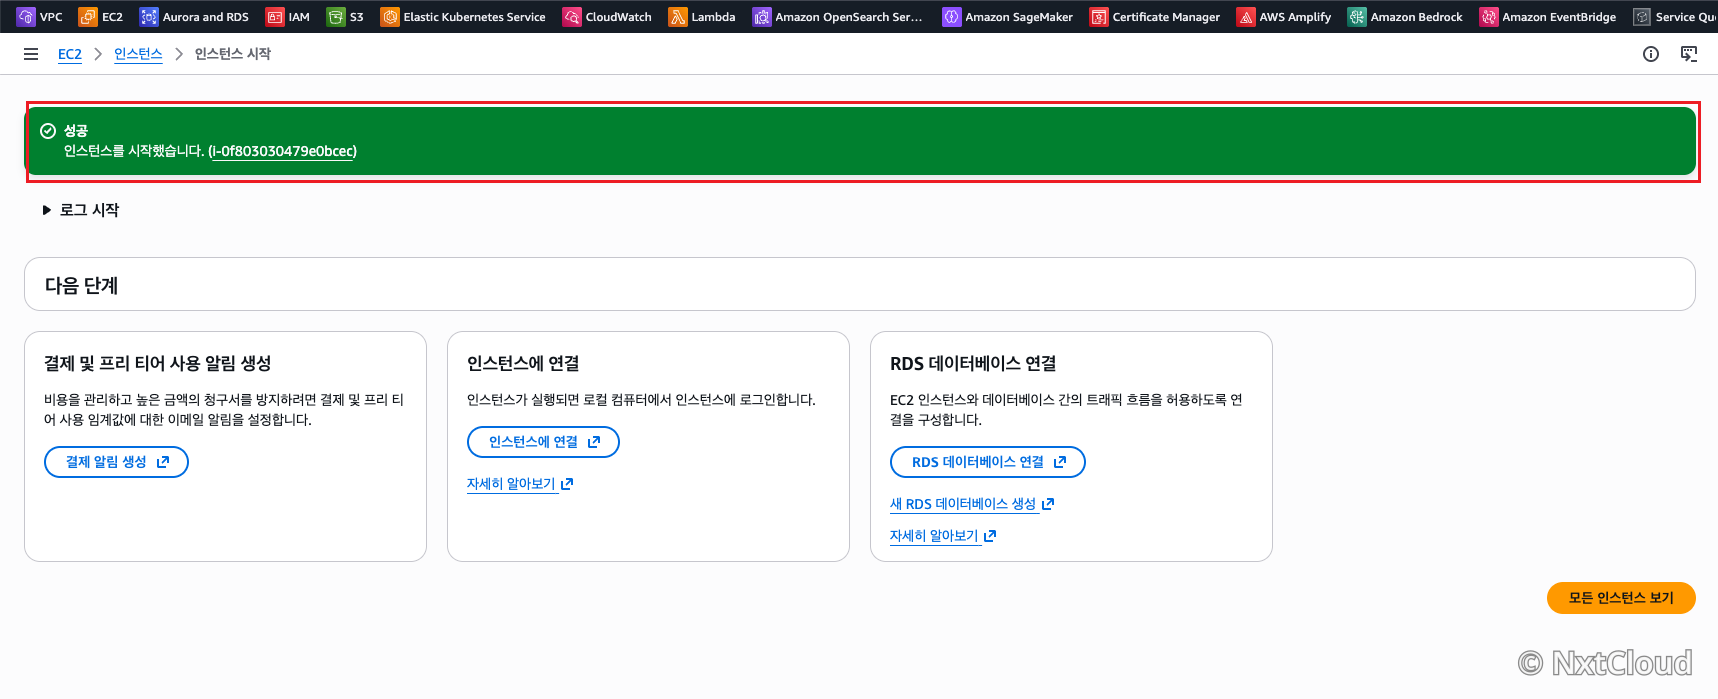The image size is (1718, 699).
Task: Open the S3 service shortcut icon
Action: coord(336,17)
